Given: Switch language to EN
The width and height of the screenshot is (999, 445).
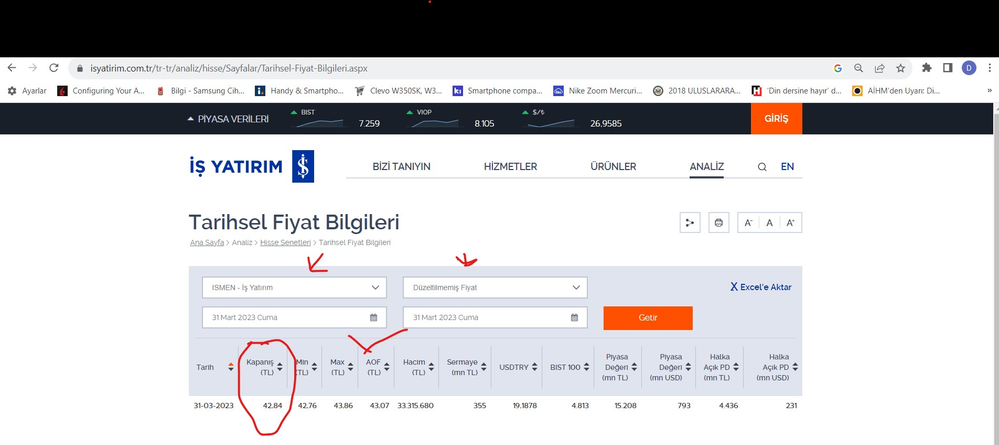Looking at the screenshot, I should (x=787, y=166).
